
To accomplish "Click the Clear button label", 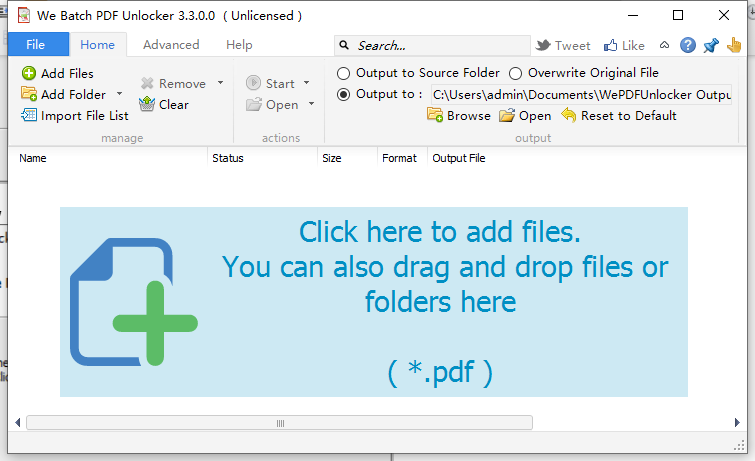I will click(174, 105).
